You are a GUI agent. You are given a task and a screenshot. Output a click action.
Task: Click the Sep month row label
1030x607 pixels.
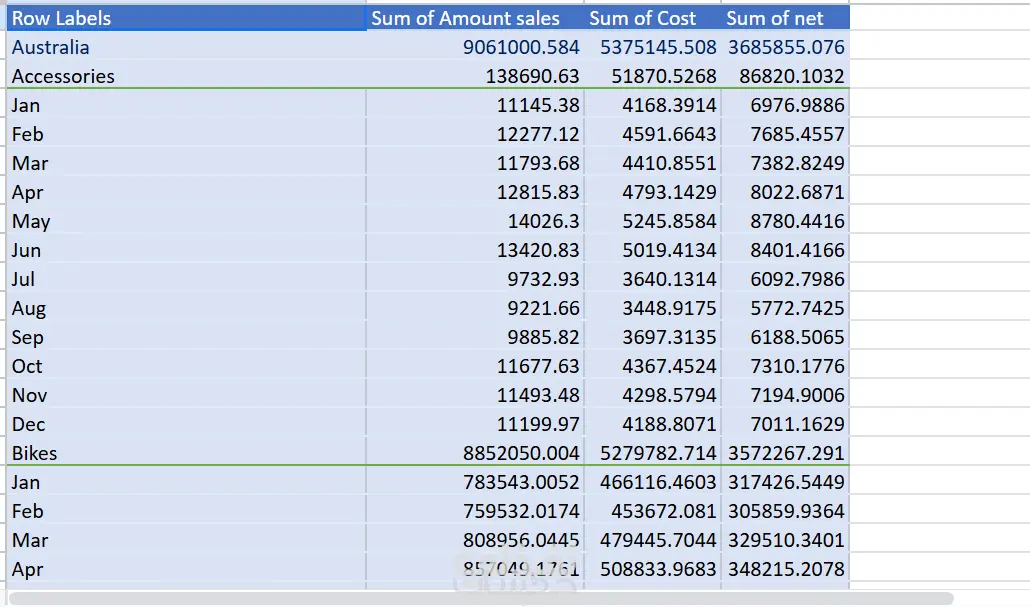coord(28,337)
